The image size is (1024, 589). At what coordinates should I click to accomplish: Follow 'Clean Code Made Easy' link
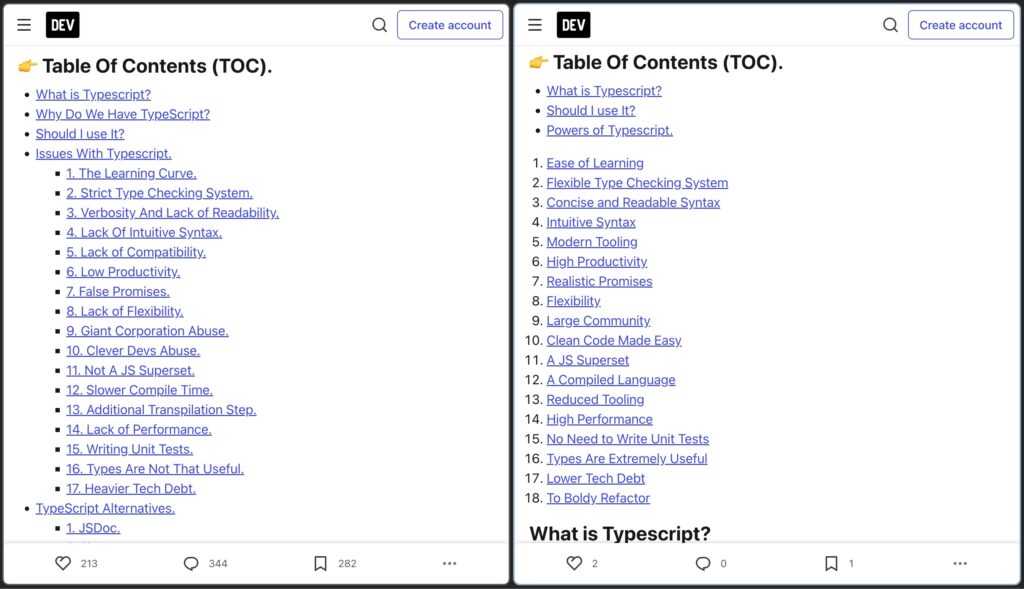(614, 340)
